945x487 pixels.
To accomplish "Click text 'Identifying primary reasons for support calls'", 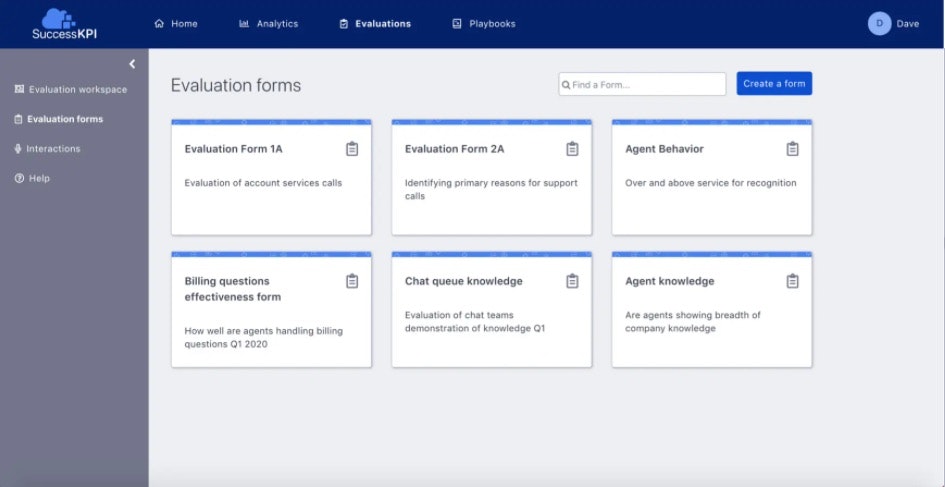I will pyautogui.click(x=491, y=189).
